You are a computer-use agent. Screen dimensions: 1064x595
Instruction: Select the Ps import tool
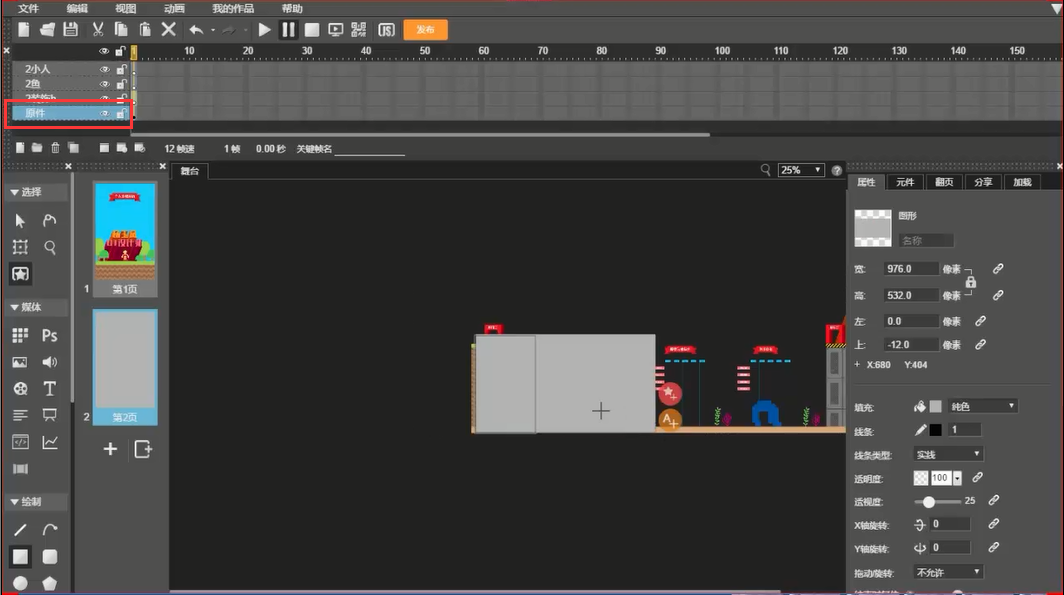coord(50,335)
